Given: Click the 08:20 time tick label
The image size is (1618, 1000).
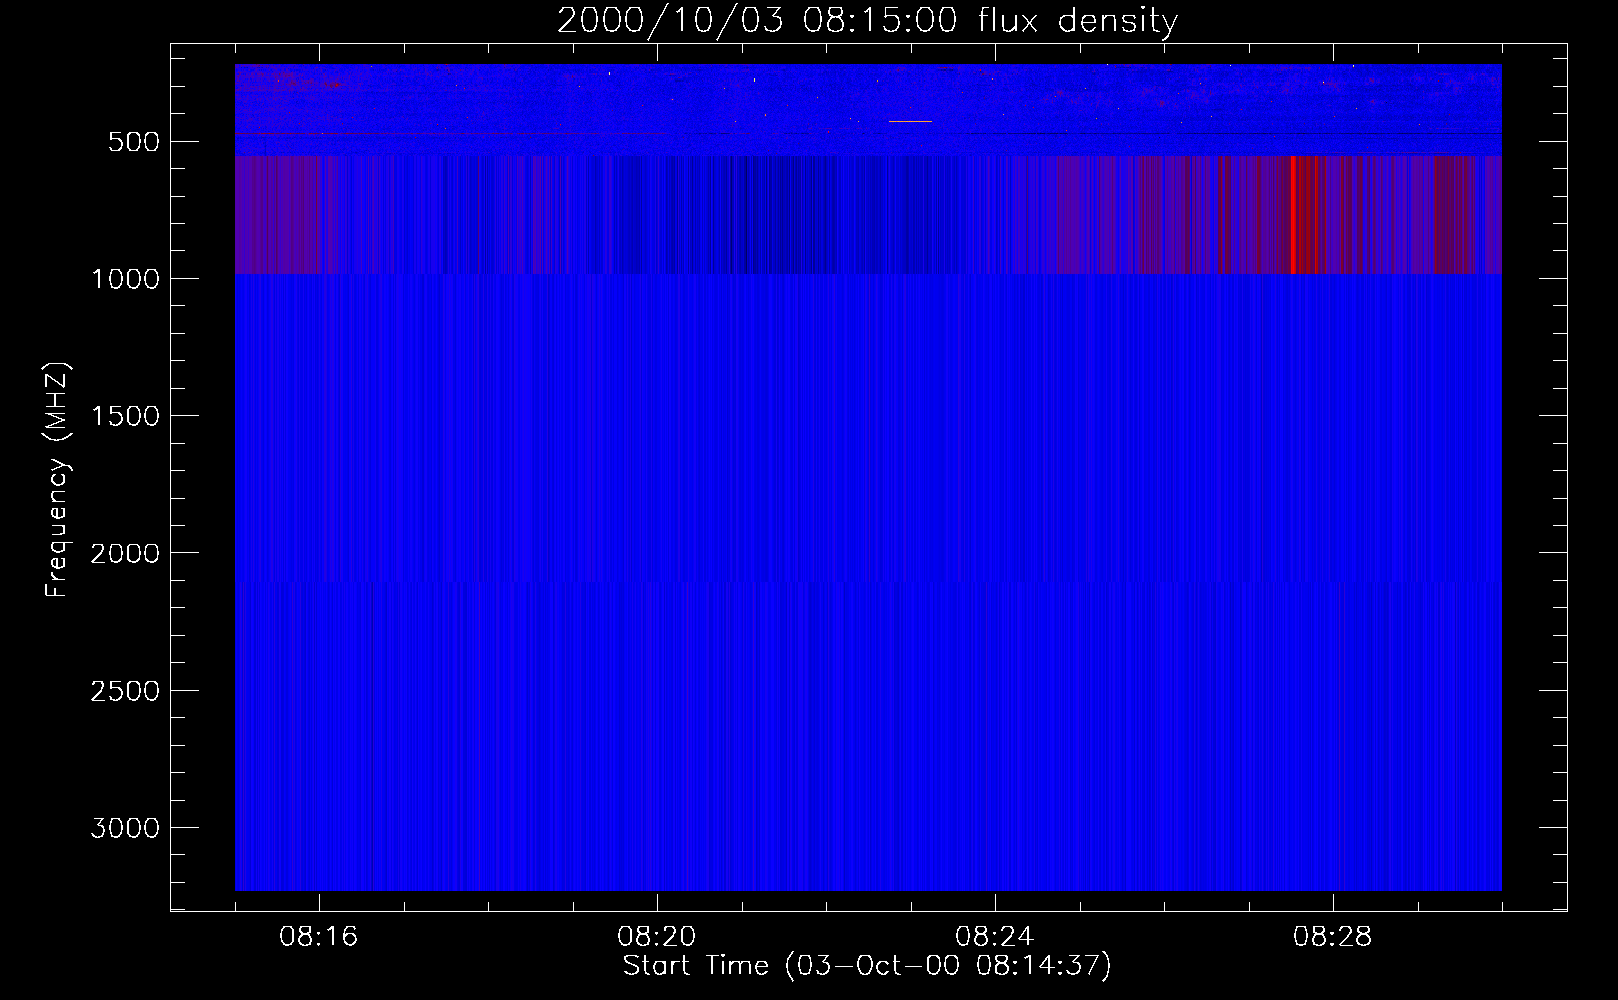Looking at the screenshot, I should [x=656, y=937].
